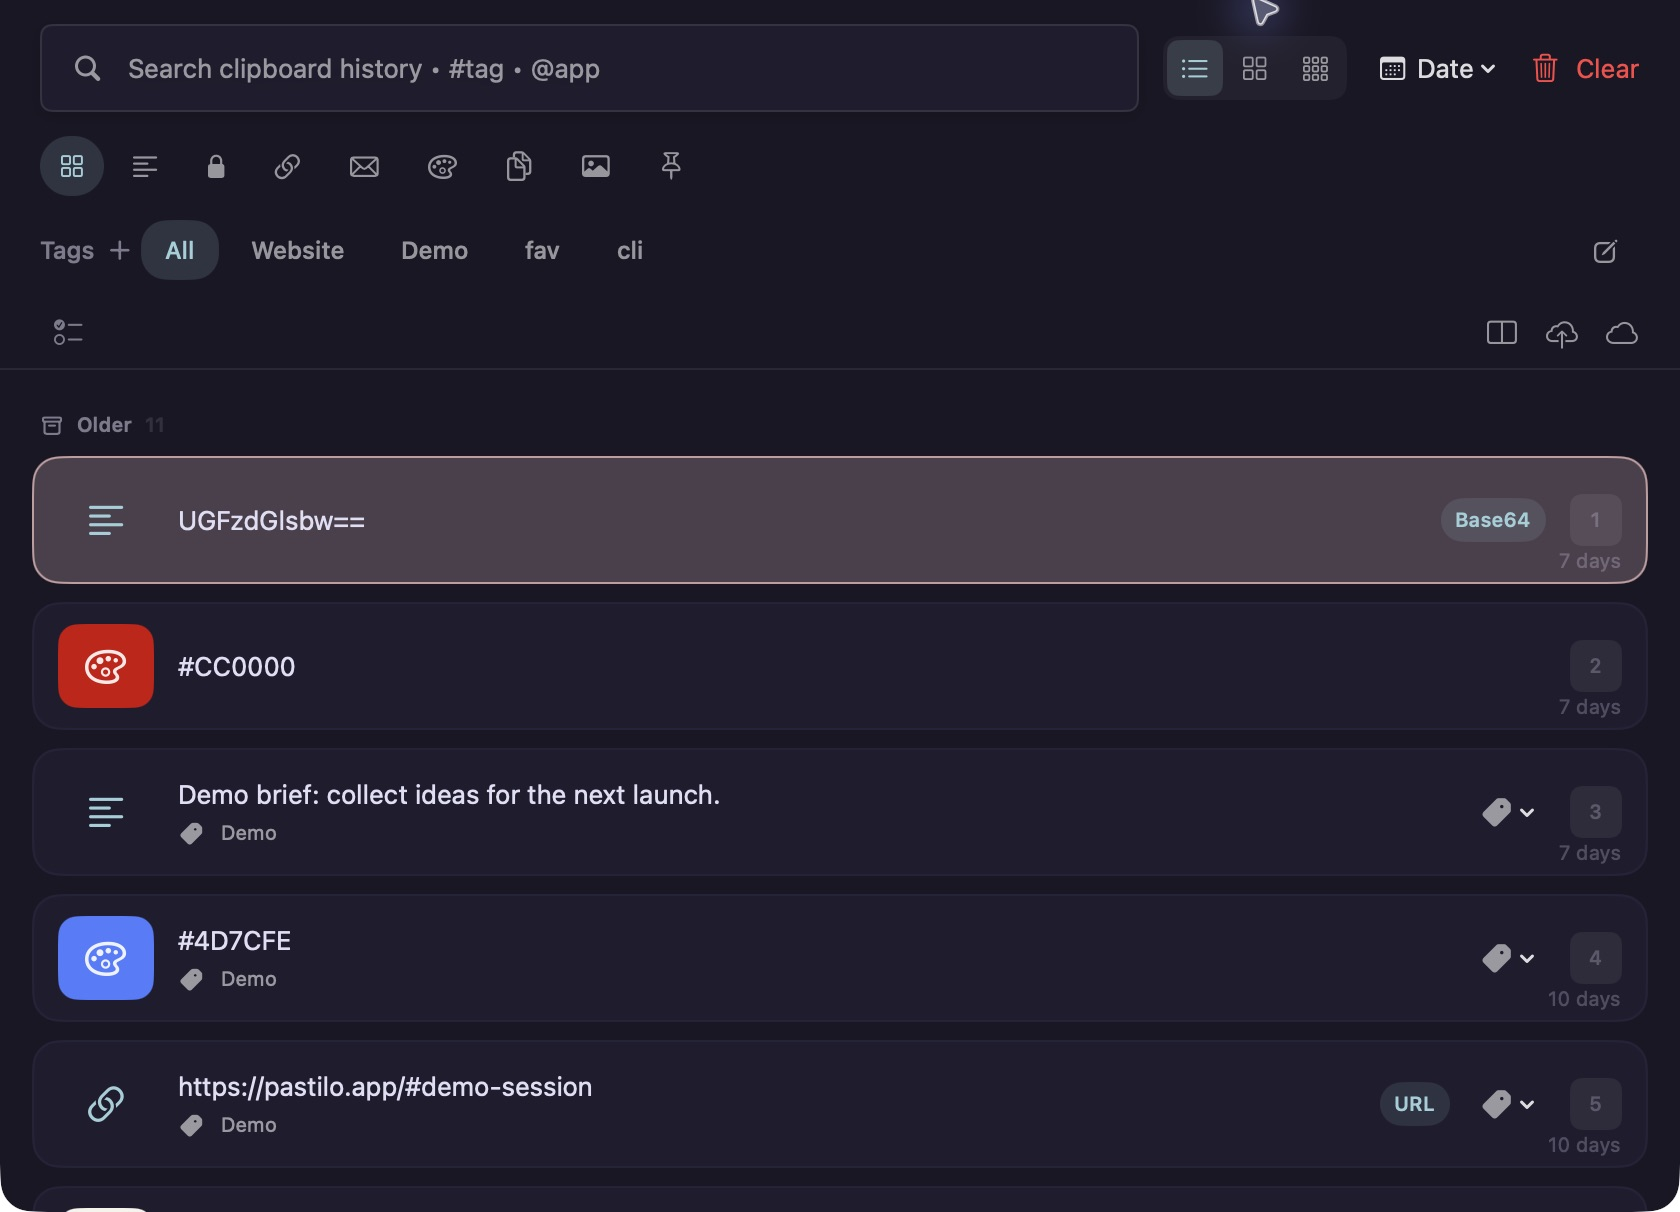Select the UGFzdGlsbw== clipboard entry

[840, 520]
